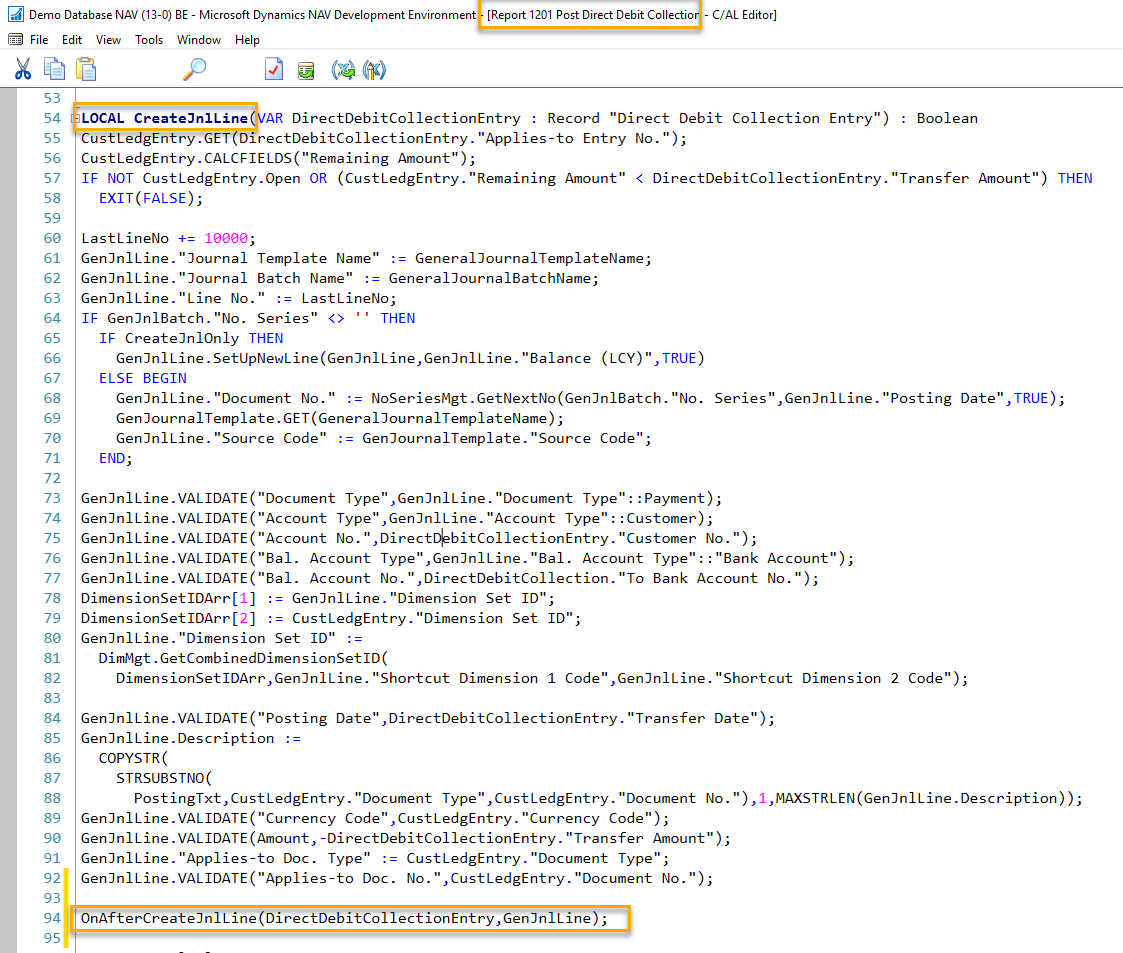Click the Copy icon
This screenshot has width=1123, height=953.
click(x=53, y=69)
